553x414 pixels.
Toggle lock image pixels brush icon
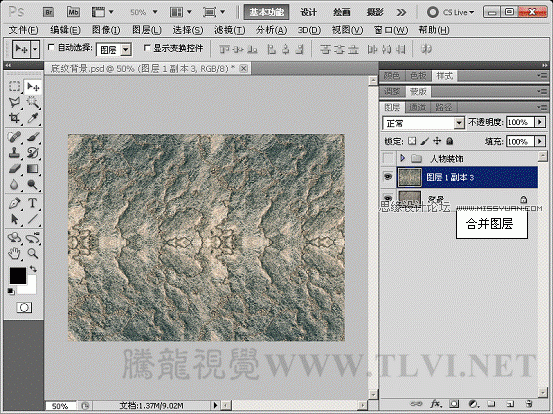425,141
